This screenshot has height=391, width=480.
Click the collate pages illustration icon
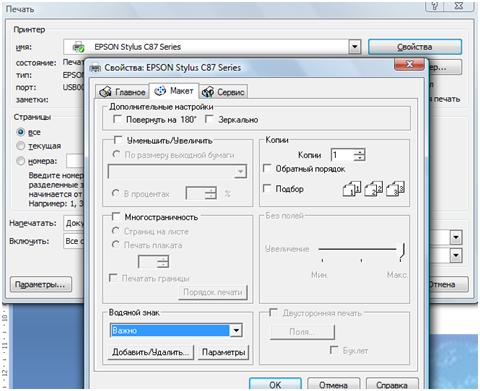tap(374, 189)
